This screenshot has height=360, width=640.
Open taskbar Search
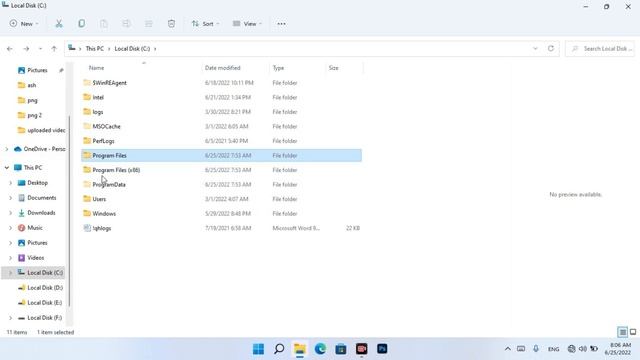(x=279, y=349)
